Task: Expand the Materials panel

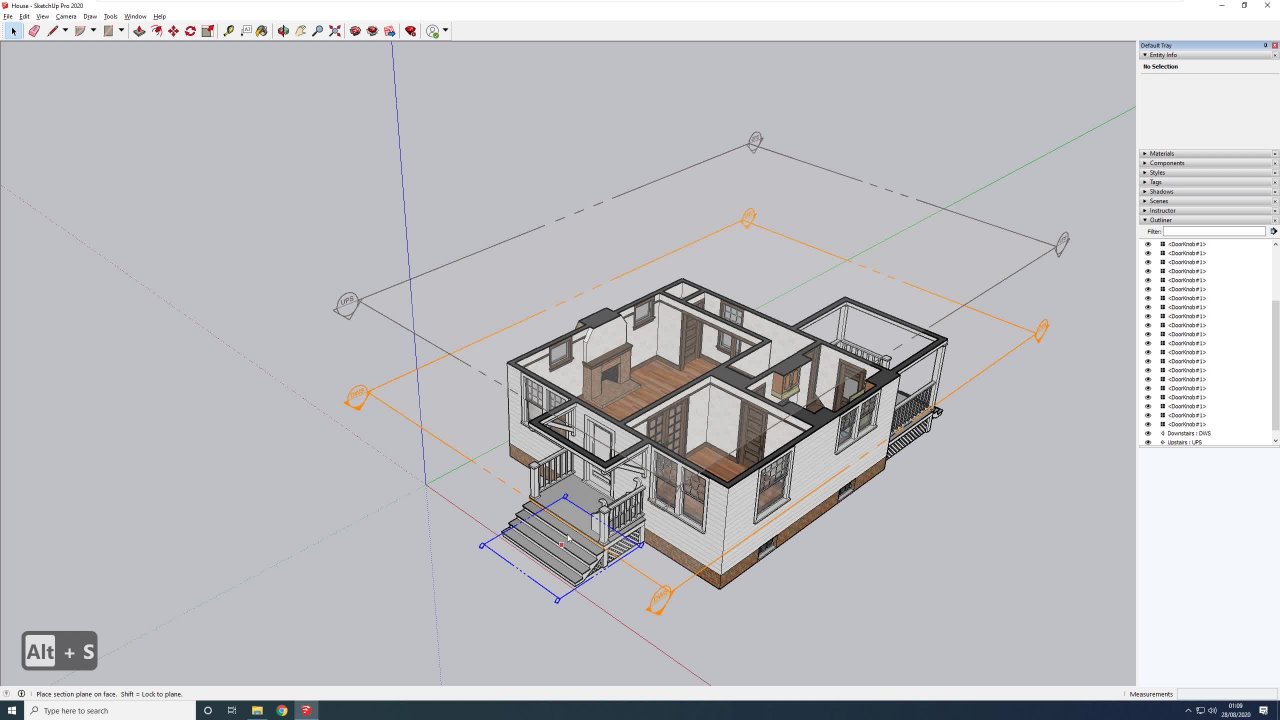Action: [x=1161, y=154]
